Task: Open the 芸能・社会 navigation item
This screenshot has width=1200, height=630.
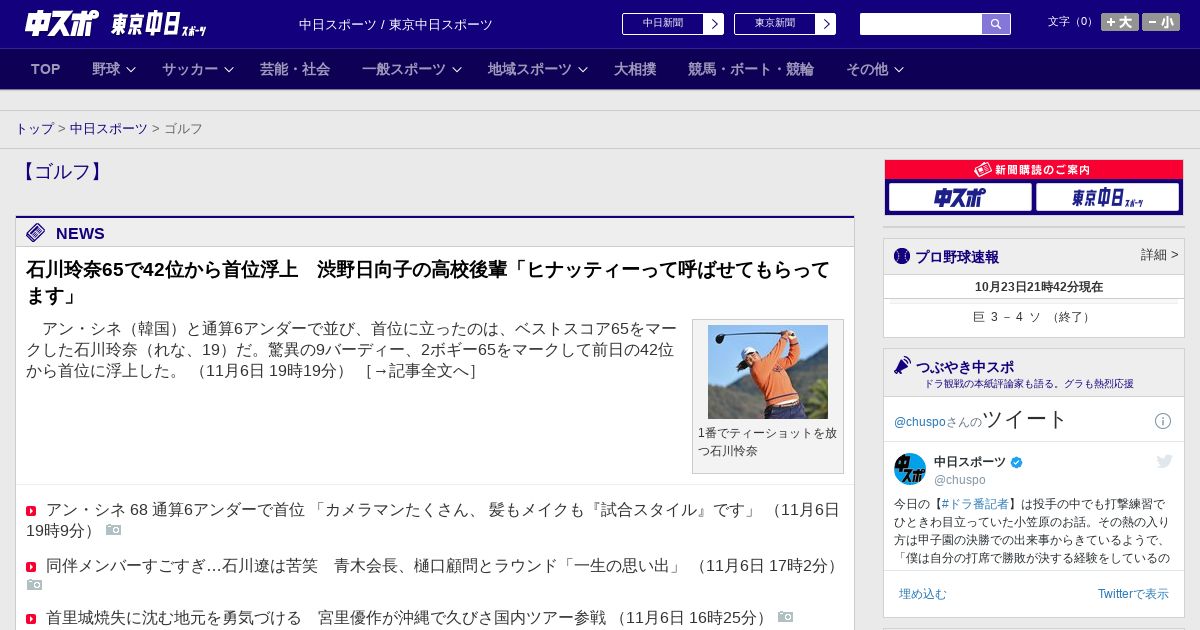Action: [295, 69]
